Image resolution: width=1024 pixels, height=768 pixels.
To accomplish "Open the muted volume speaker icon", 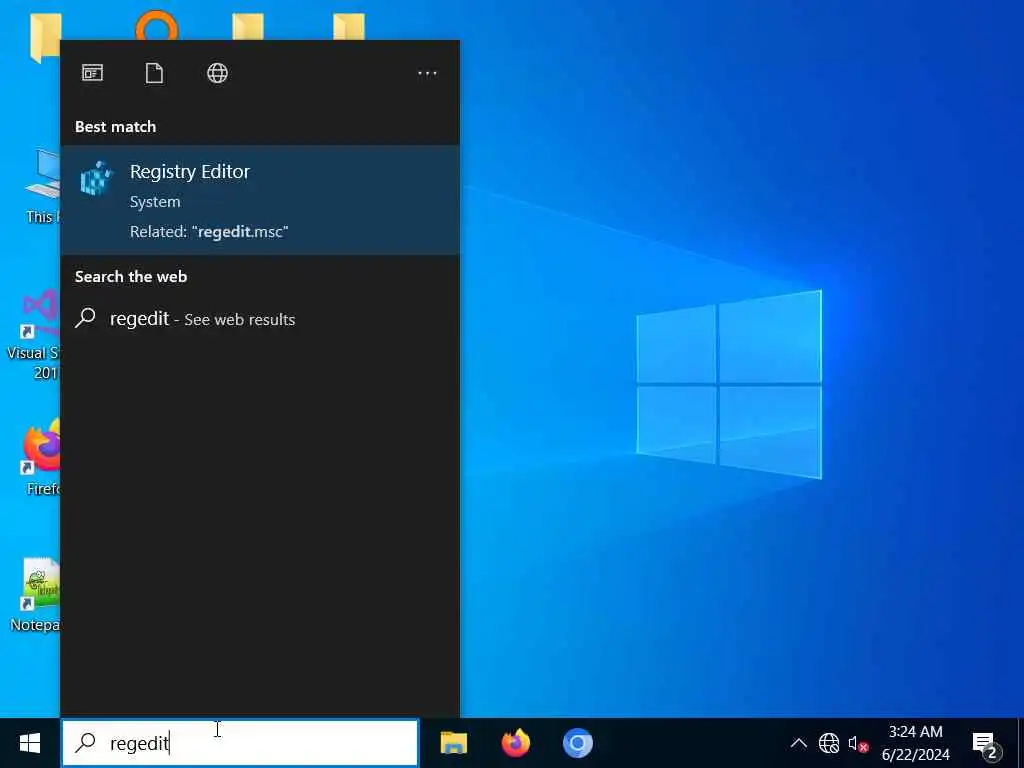I will (x=857, y=744).
